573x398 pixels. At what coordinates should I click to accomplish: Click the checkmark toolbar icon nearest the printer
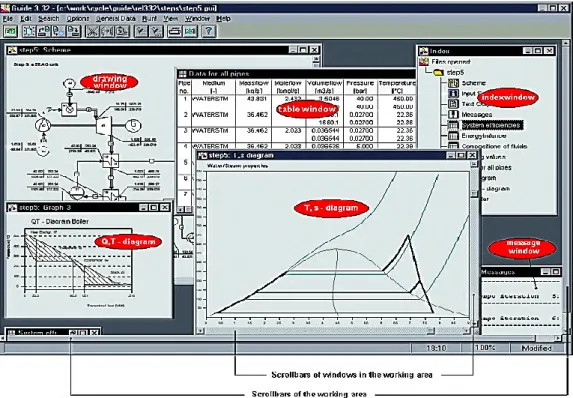click(x=156, y=31)
